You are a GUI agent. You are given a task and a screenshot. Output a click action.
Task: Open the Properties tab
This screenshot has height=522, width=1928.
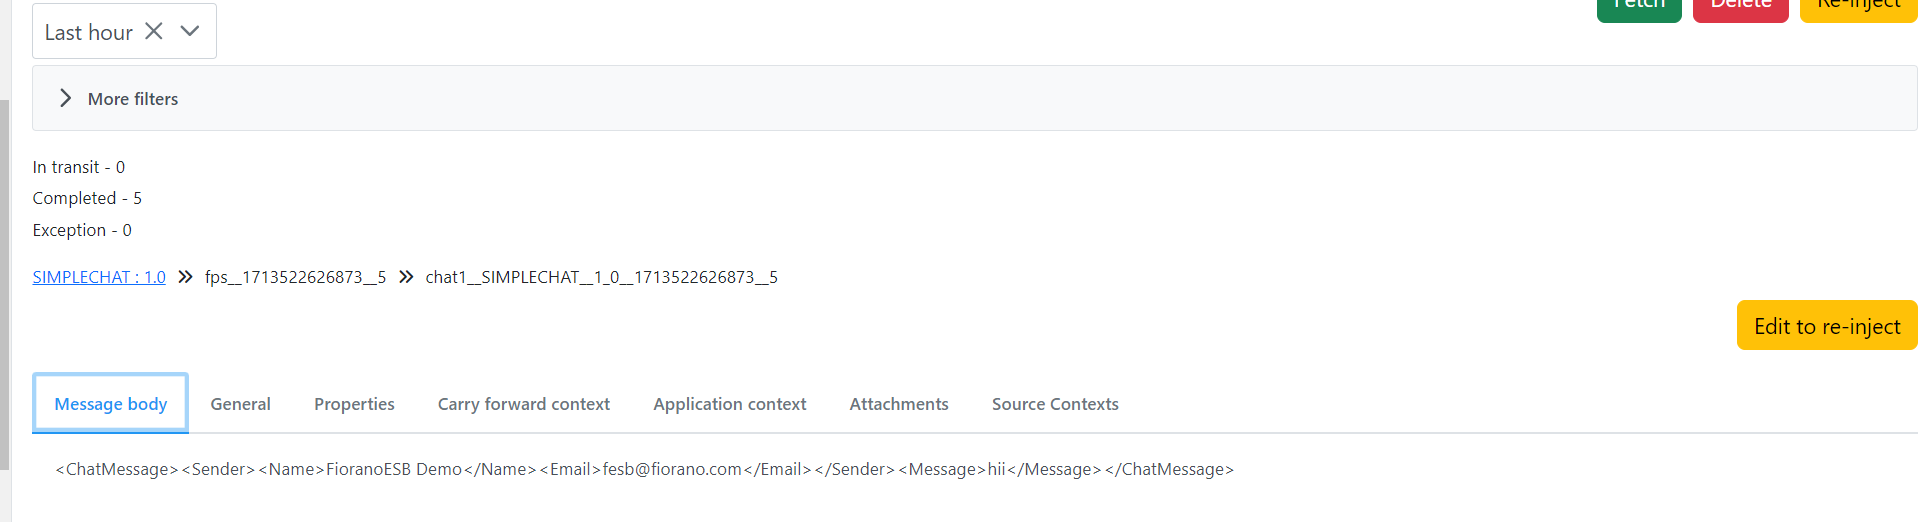(x=354, y=404)
